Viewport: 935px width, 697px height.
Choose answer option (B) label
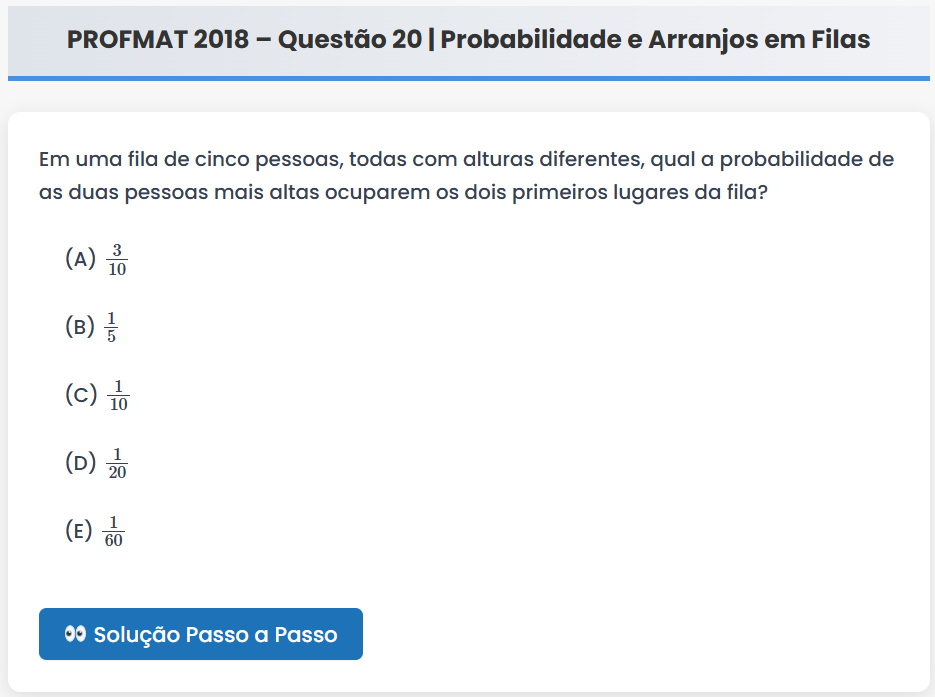(x=80, y=326)
